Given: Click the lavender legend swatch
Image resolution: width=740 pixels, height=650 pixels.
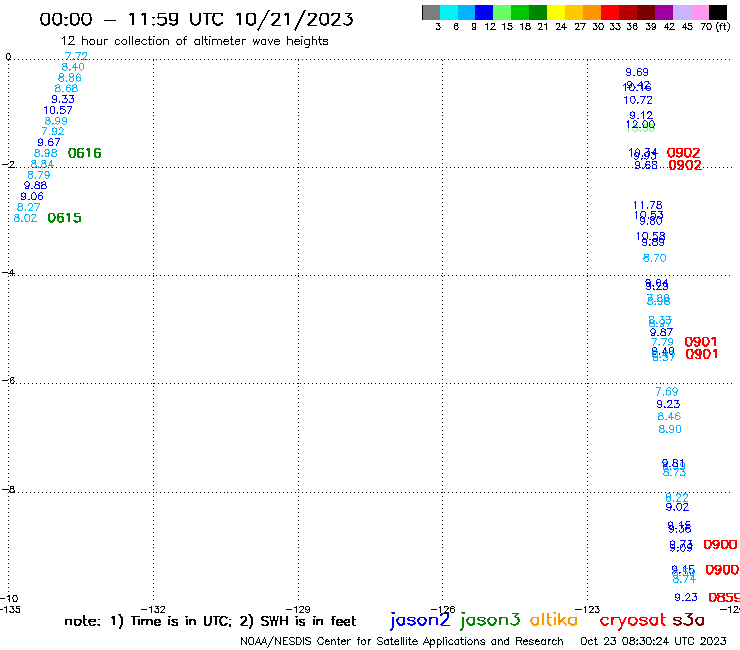Looking at the screenshot, I should pos(682,12).
